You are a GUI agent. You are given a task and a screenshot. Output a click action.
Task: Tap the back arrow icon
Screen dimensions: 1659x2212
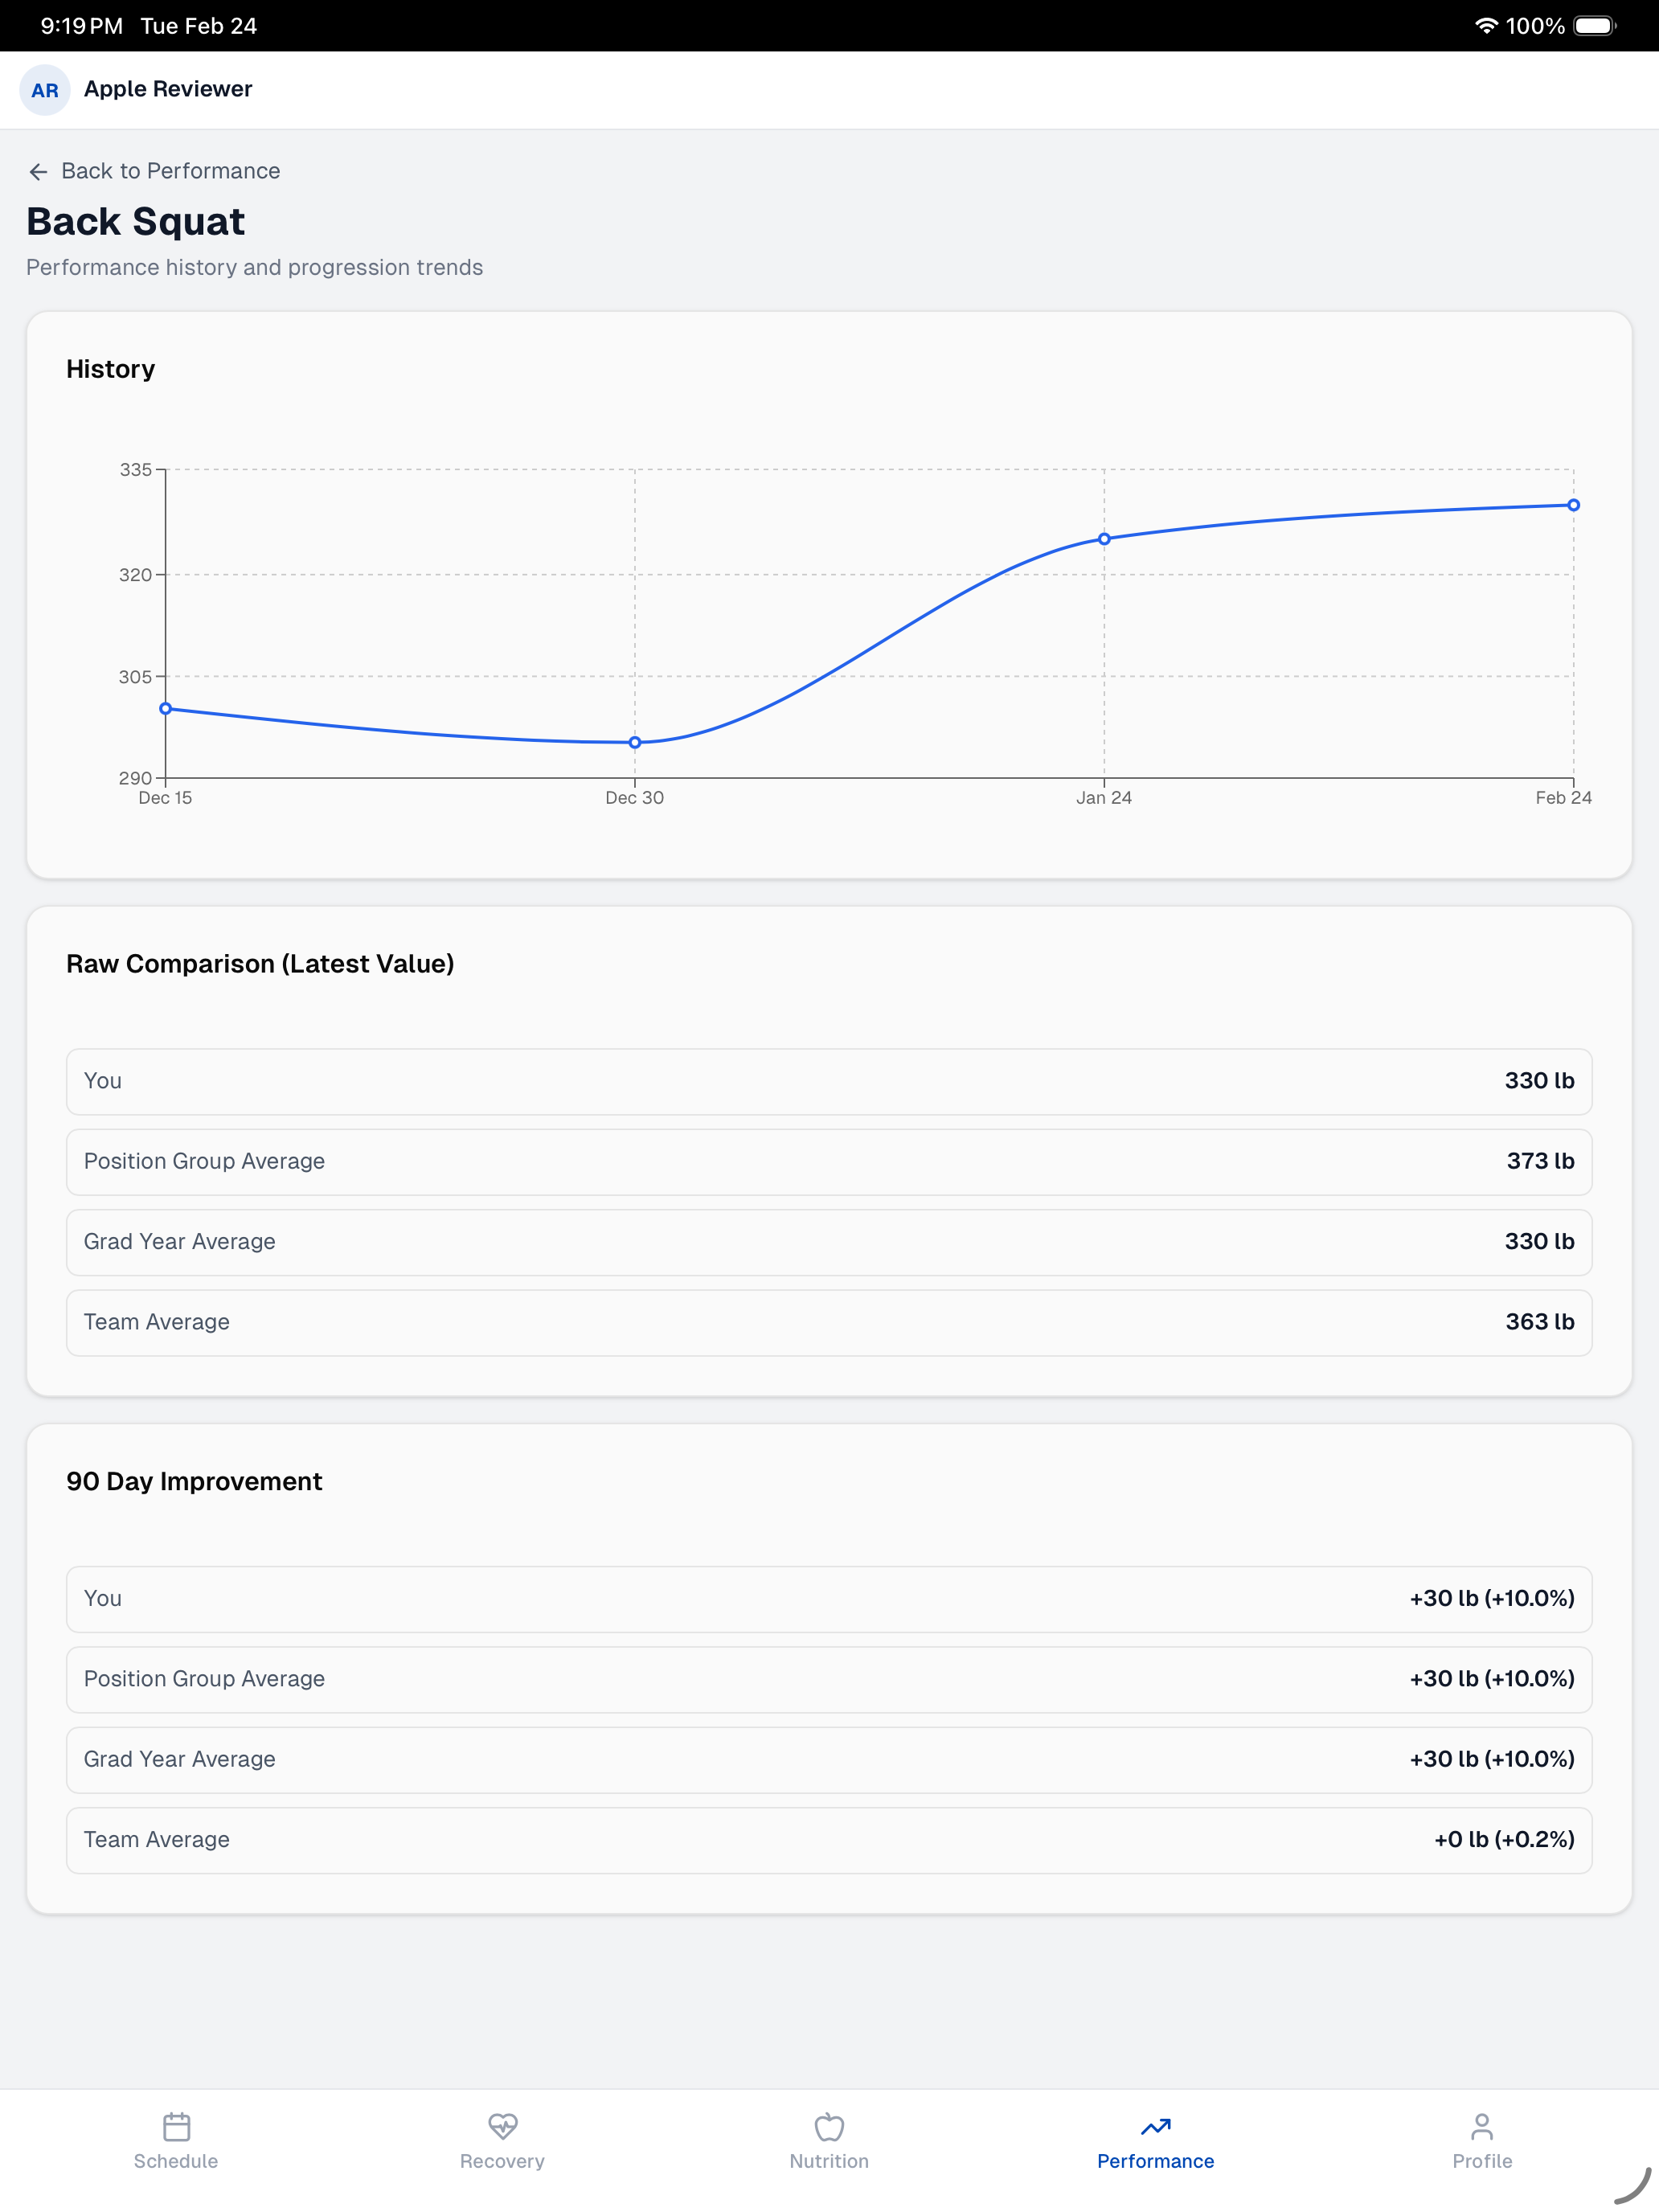pyautogui.click(x=38, y=172)
